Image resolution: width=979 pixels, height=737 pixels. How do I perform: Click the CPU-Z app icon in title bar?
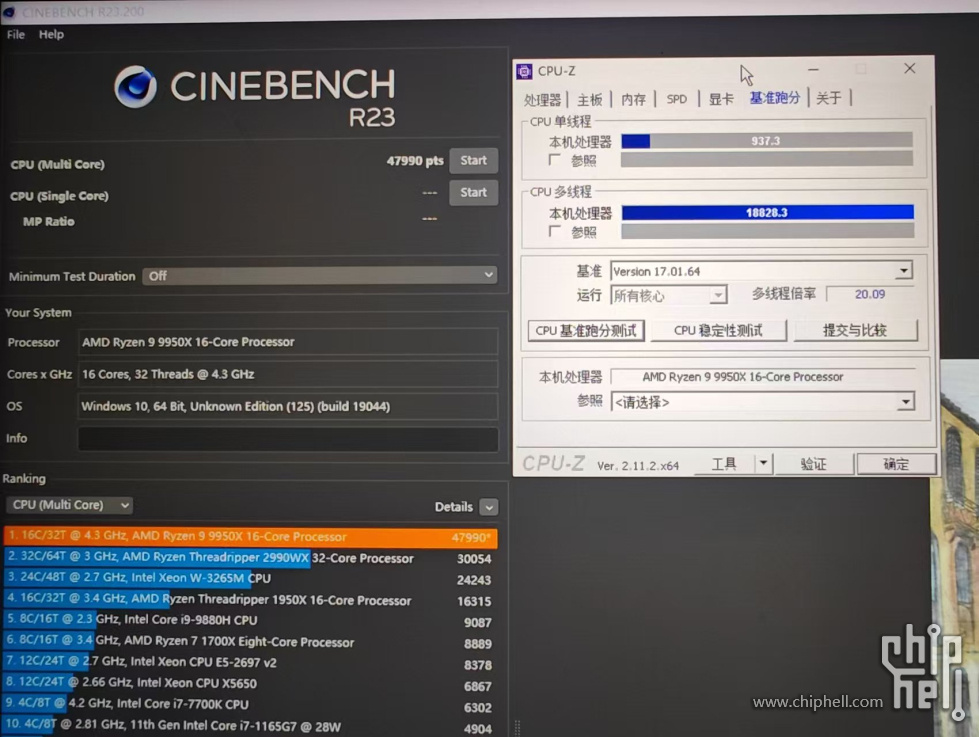[524, 70]
